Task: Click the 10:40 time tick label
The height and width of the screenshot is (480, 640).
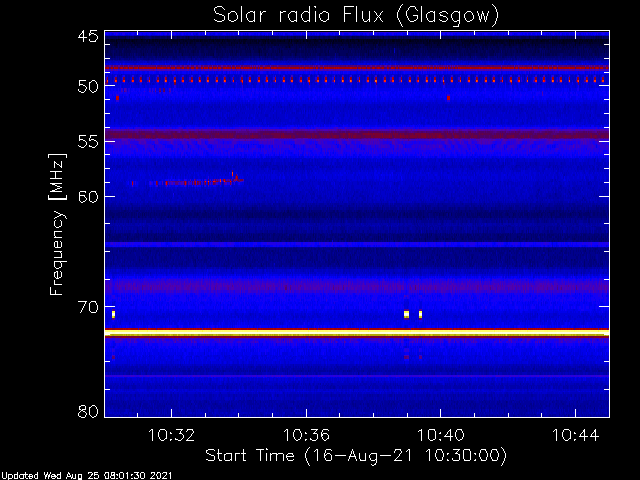Action: click(441, 436)
